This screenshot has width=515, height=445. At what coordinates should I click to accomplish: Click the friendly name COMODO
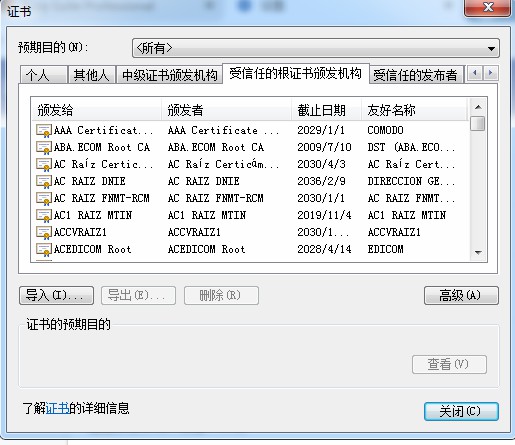pos(385,130)
